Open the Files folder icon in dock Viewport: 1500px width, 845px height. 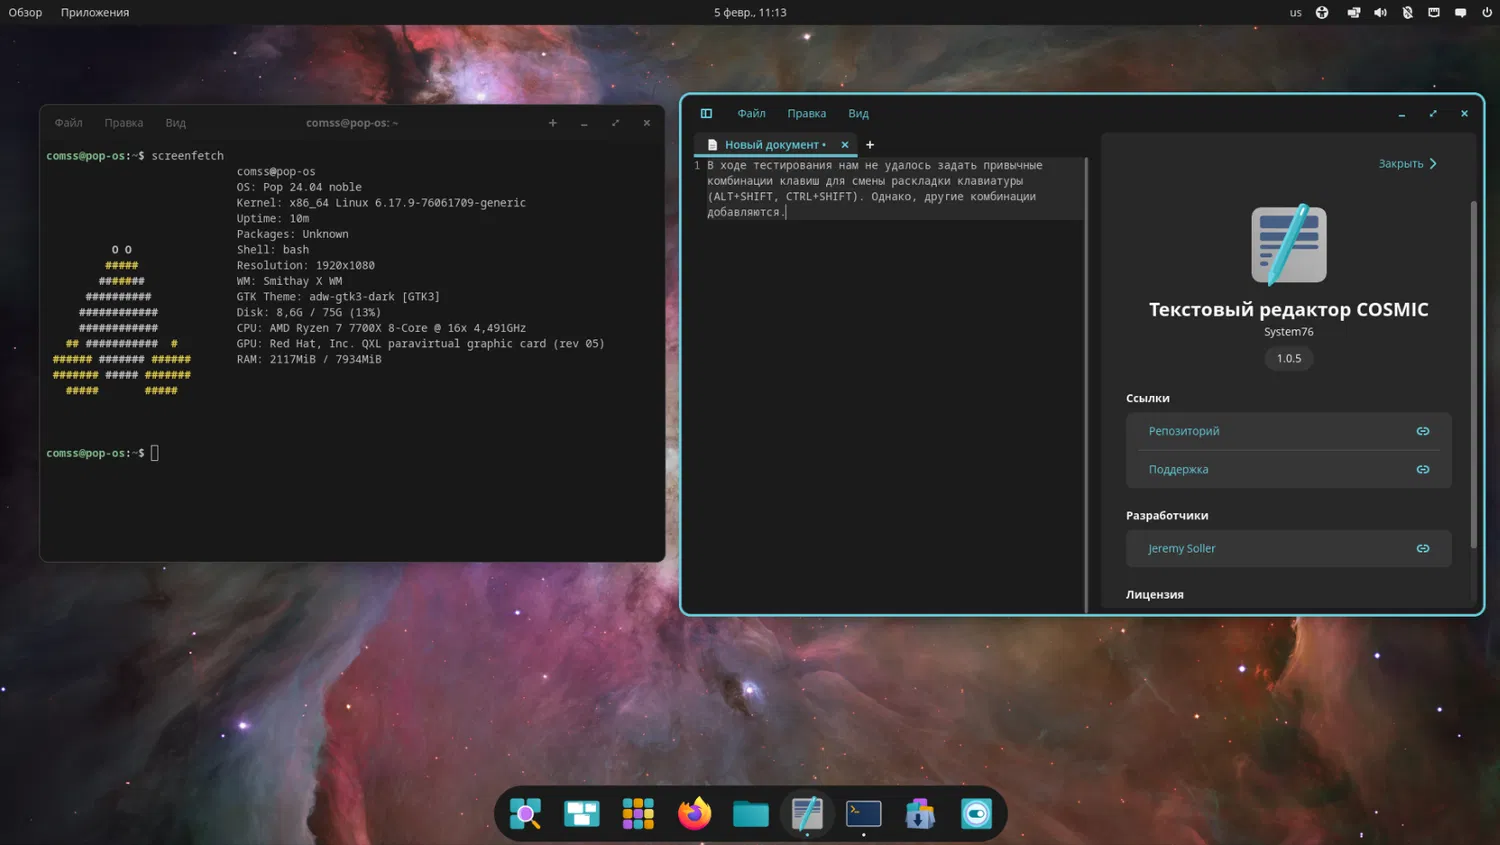(x=750, y=814)
